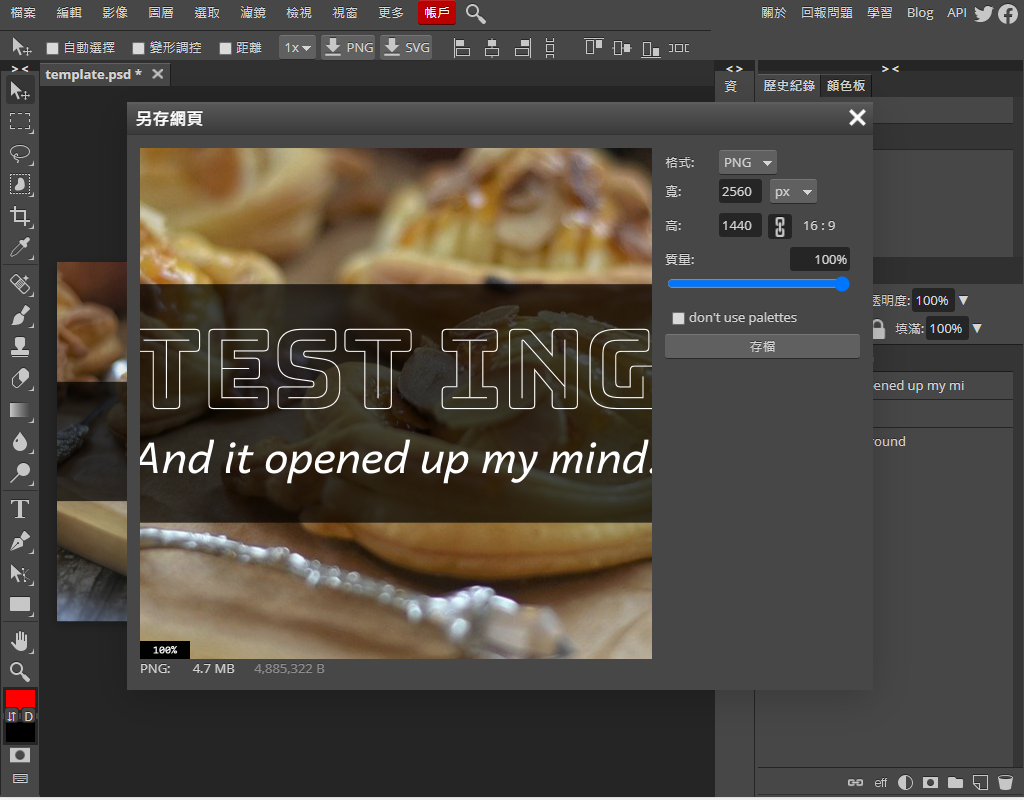Select the Gradient tool
This screenshot has height=800, width=1024.
point(20,410)
